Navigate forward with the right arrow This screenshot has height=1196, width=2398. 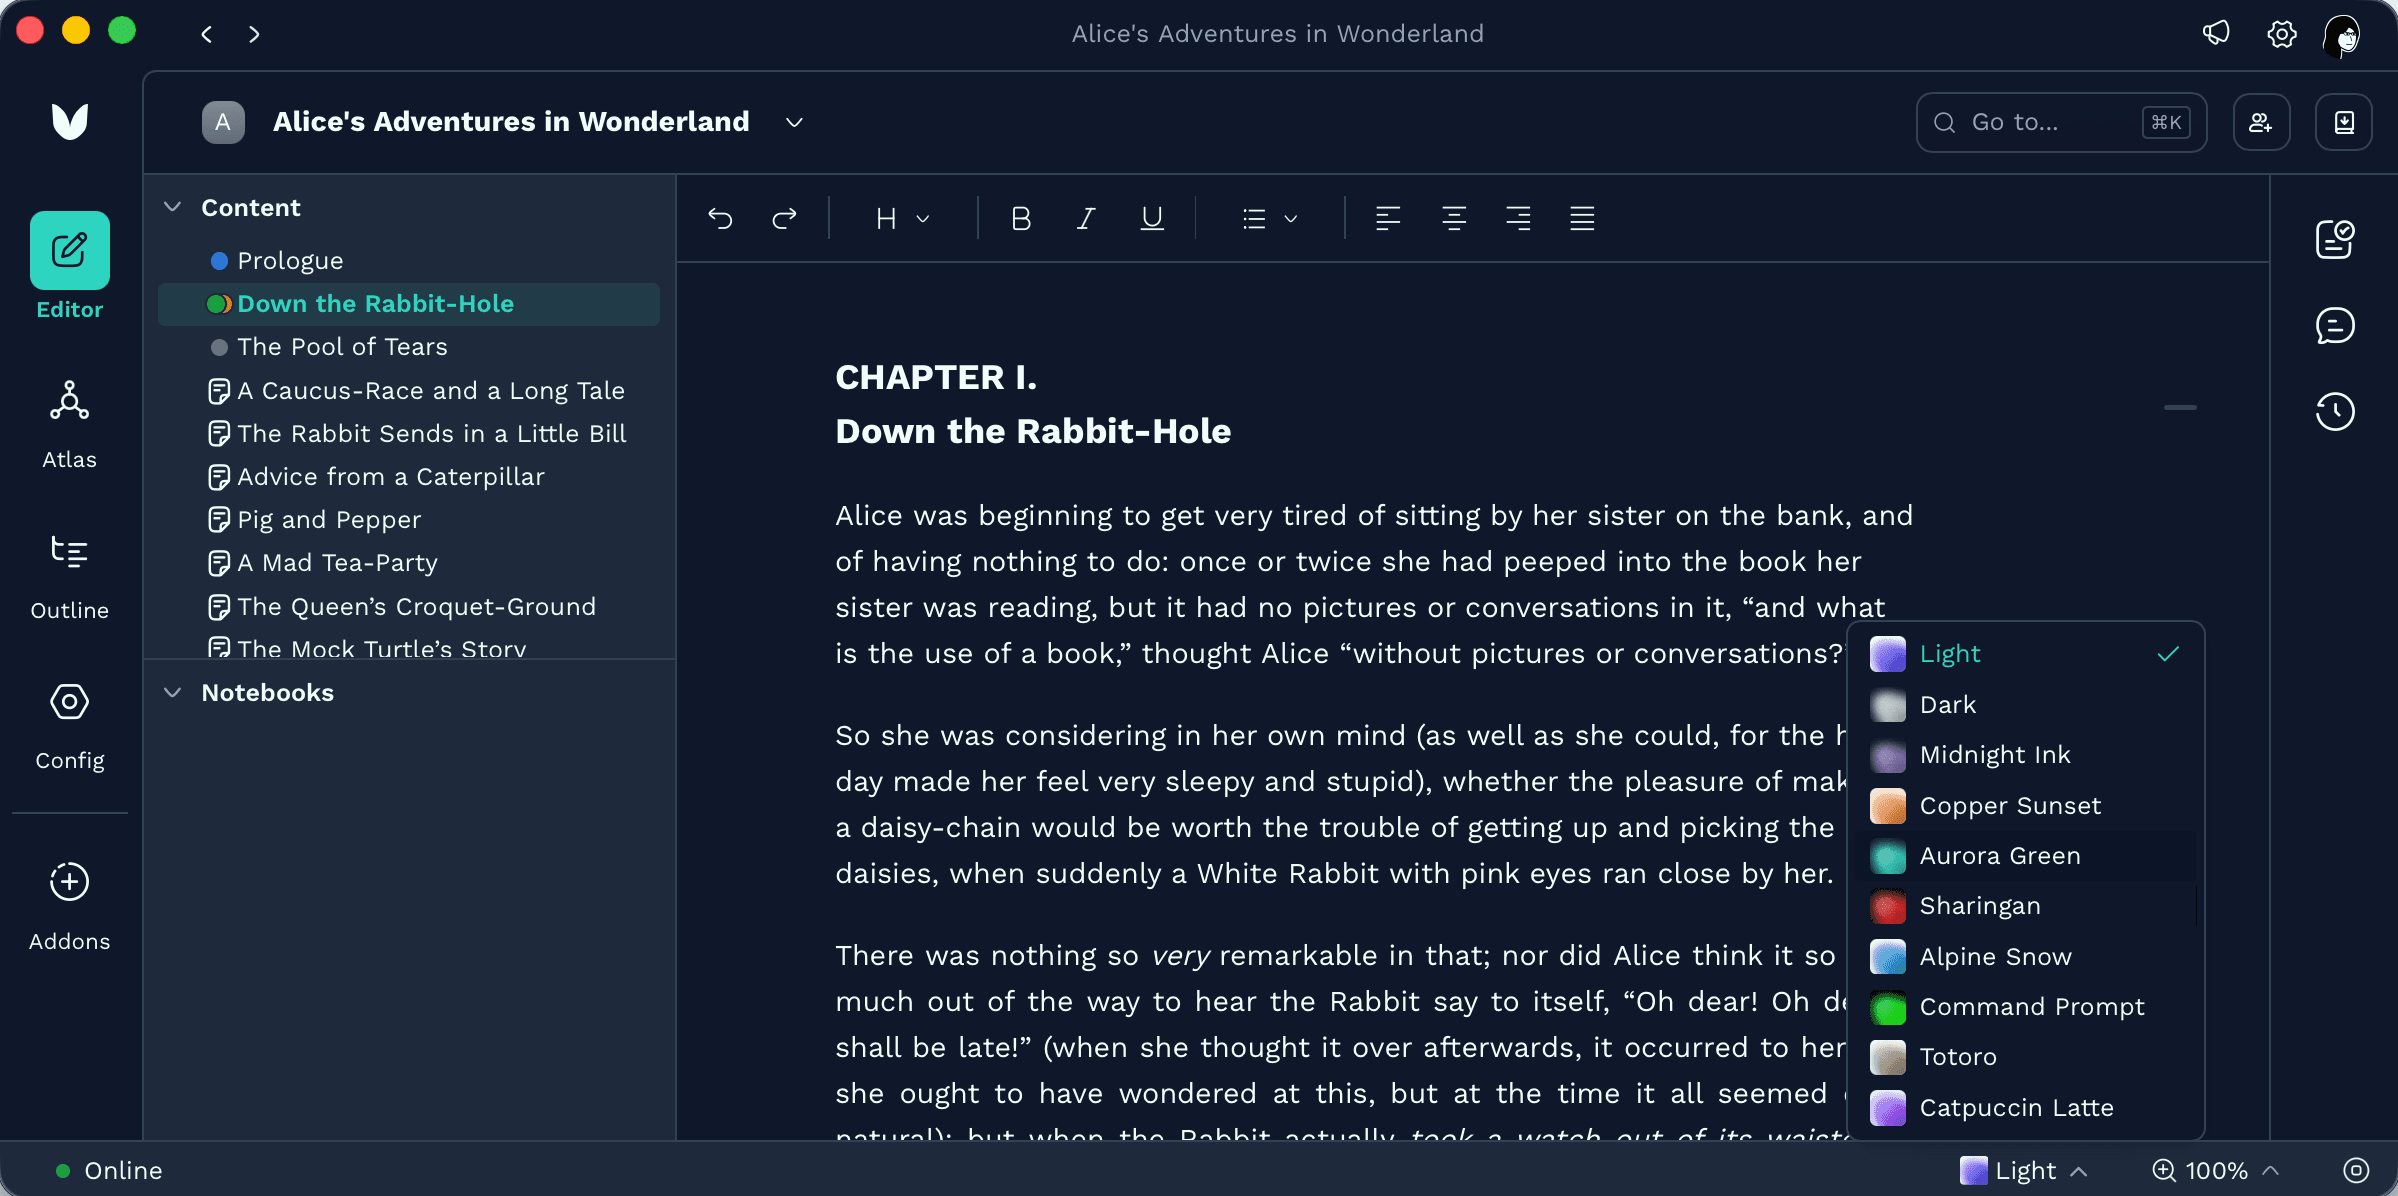click(254, 34)
